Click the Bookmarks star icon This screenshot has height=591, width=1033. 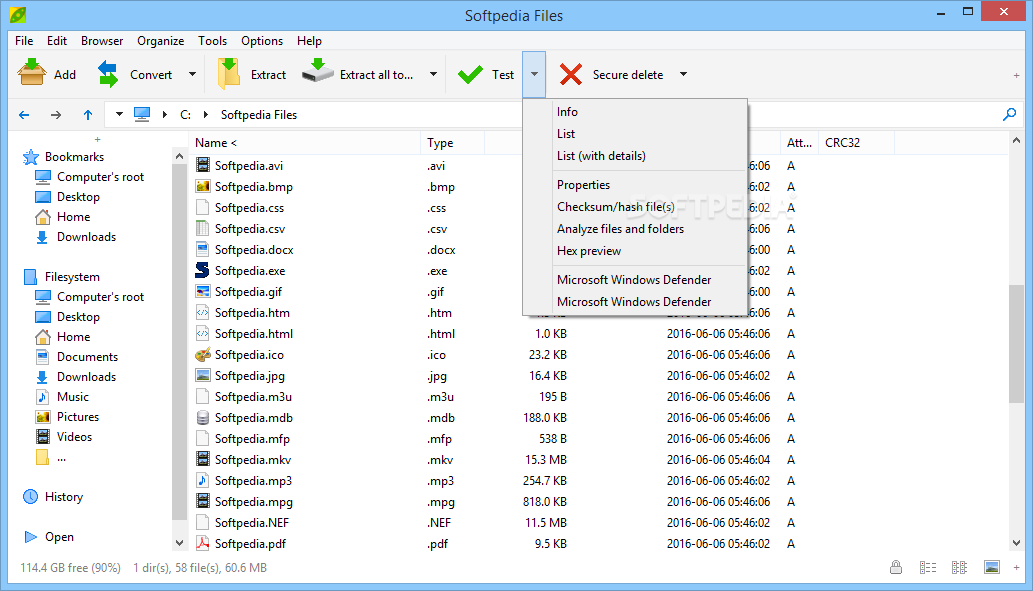pos(30,157)
